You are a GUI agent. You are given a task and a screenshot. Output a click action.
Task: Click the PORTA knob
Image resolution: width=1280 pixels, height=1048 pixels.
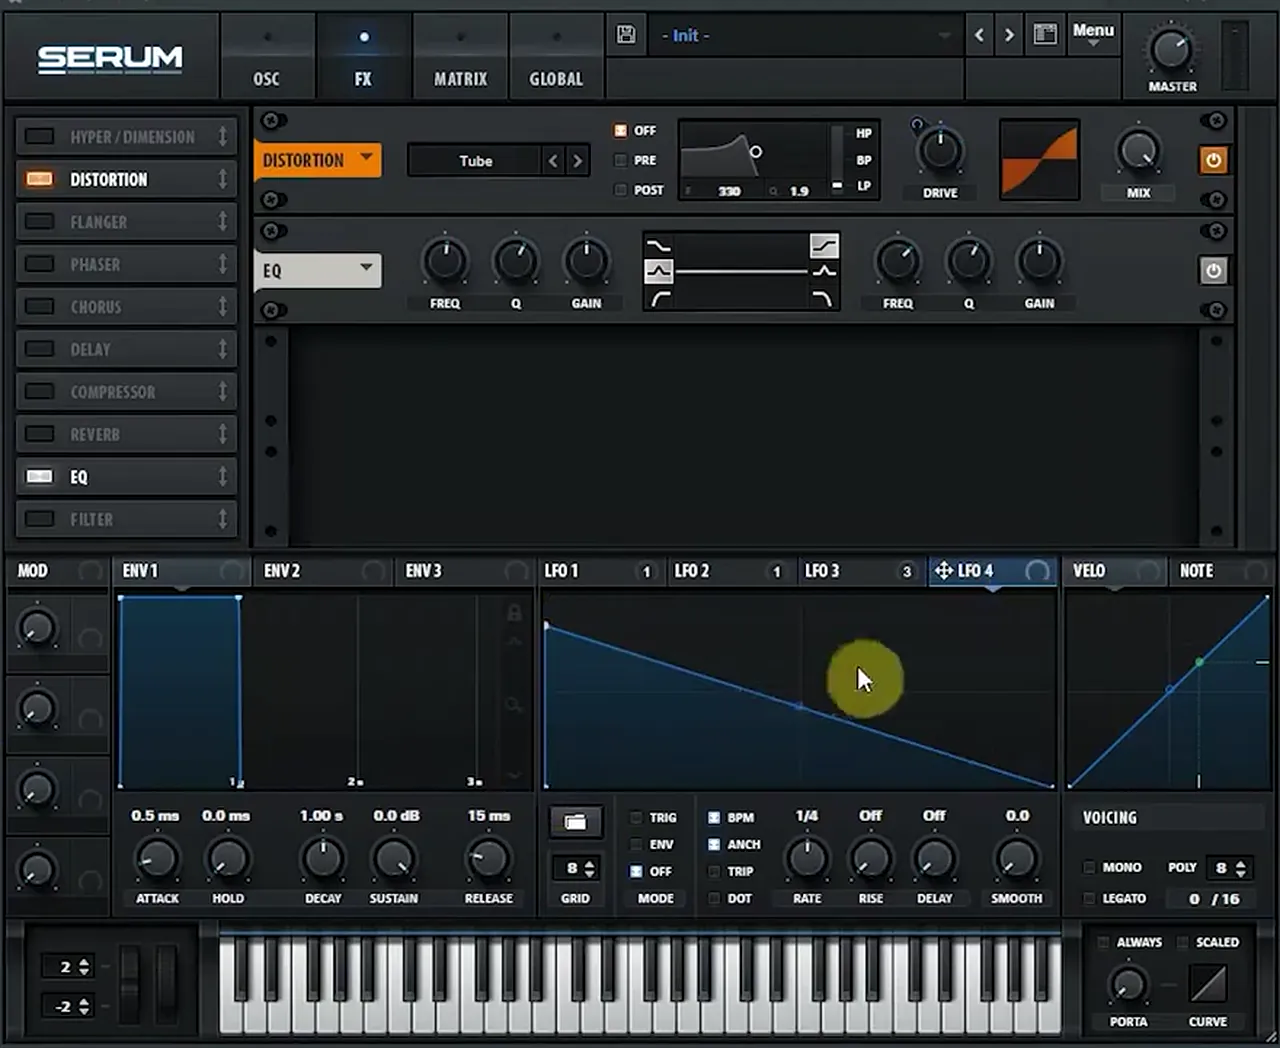pos(1128,985)
